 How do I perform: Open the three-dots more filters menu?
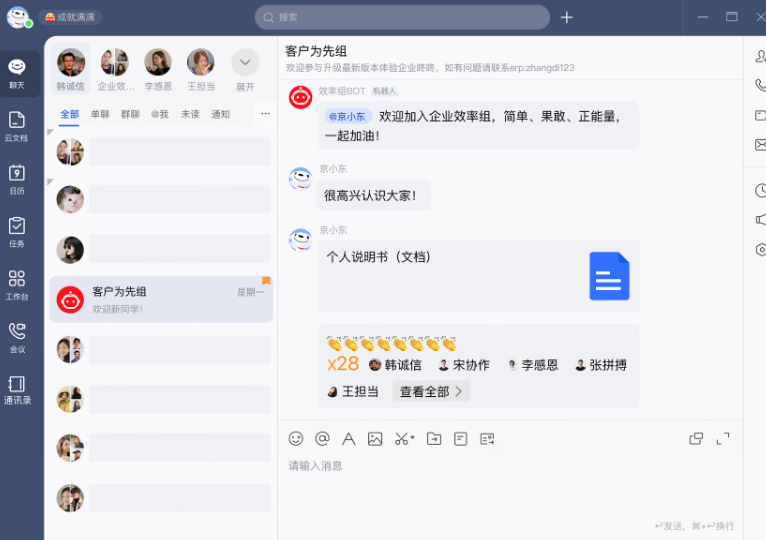click(265, 114)
